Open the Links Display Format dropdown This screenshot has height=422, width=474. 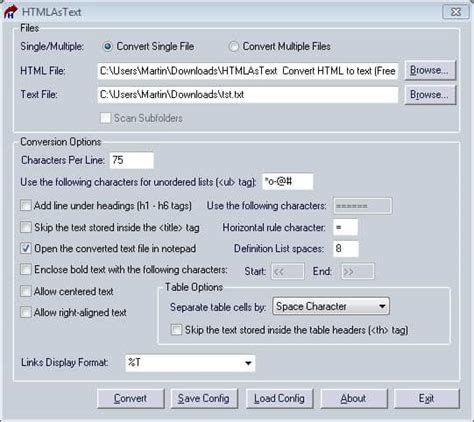pyautogui.click(x=190, y=363)
